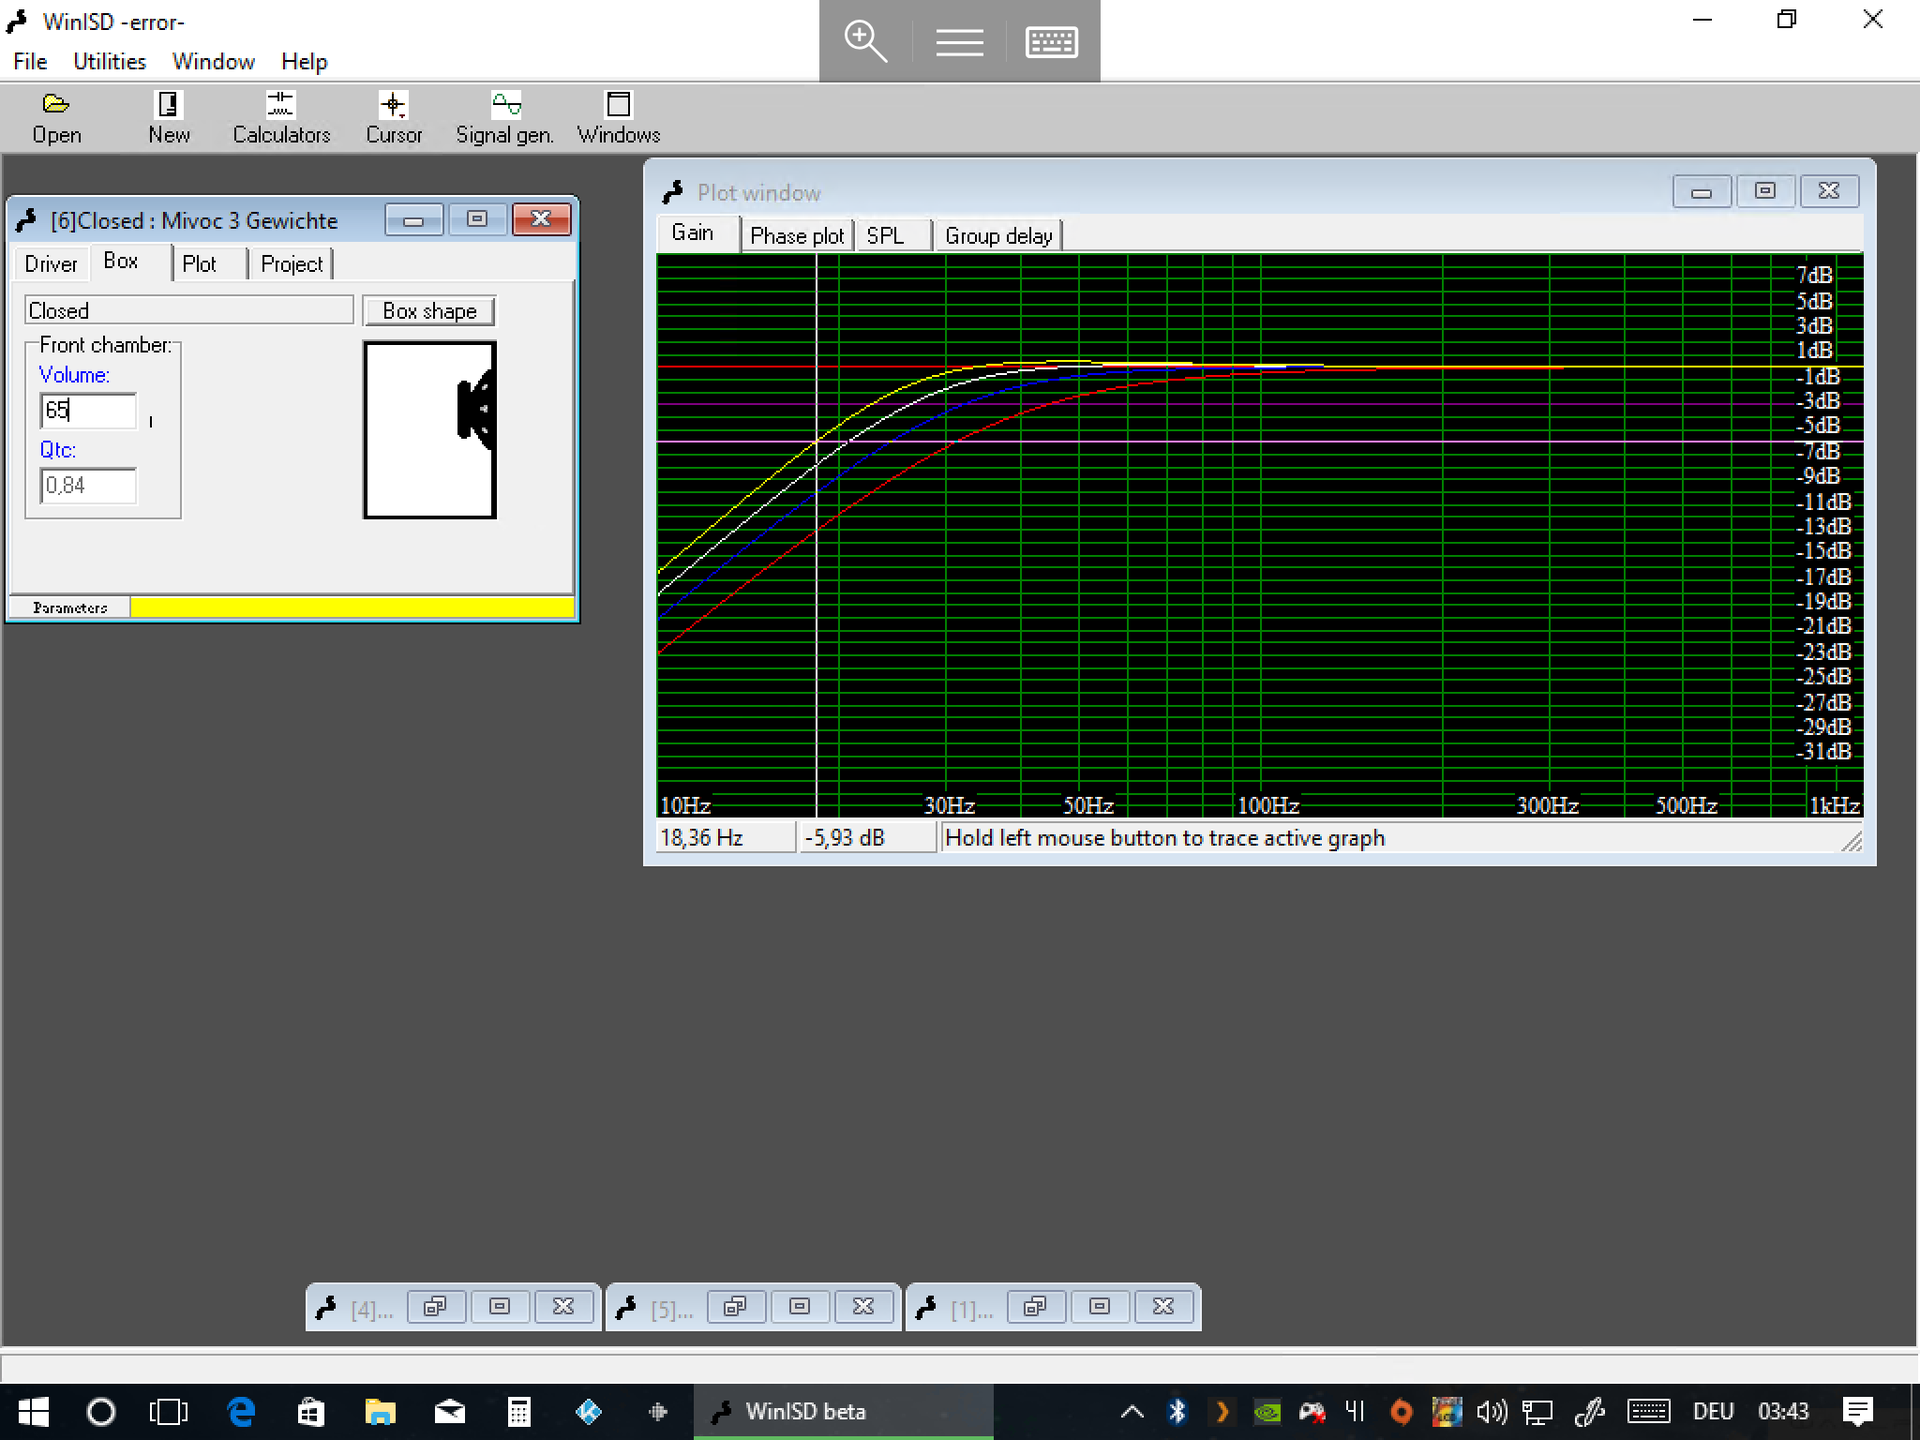Open Task View in taskbar
The height and width of the screenshot is (1440, 1920).
tap(168, 1412)
